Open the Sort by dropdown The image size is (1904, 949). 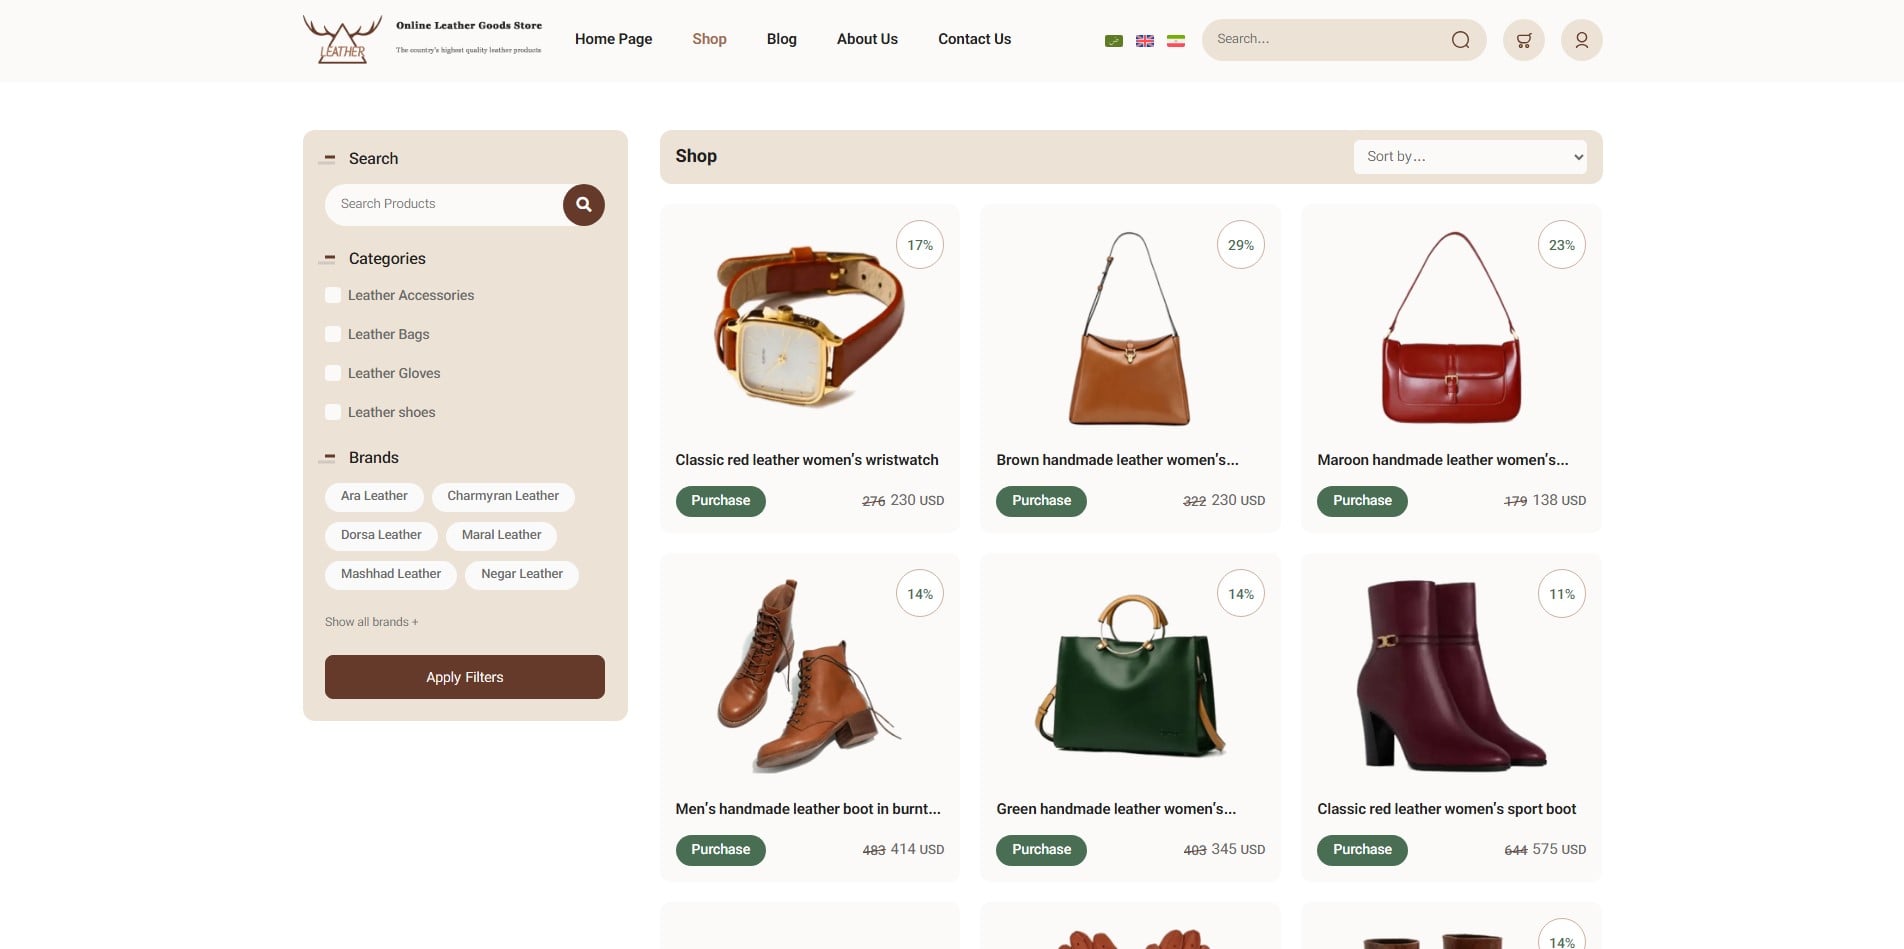pyautogui.click(x=1469, y=157)
